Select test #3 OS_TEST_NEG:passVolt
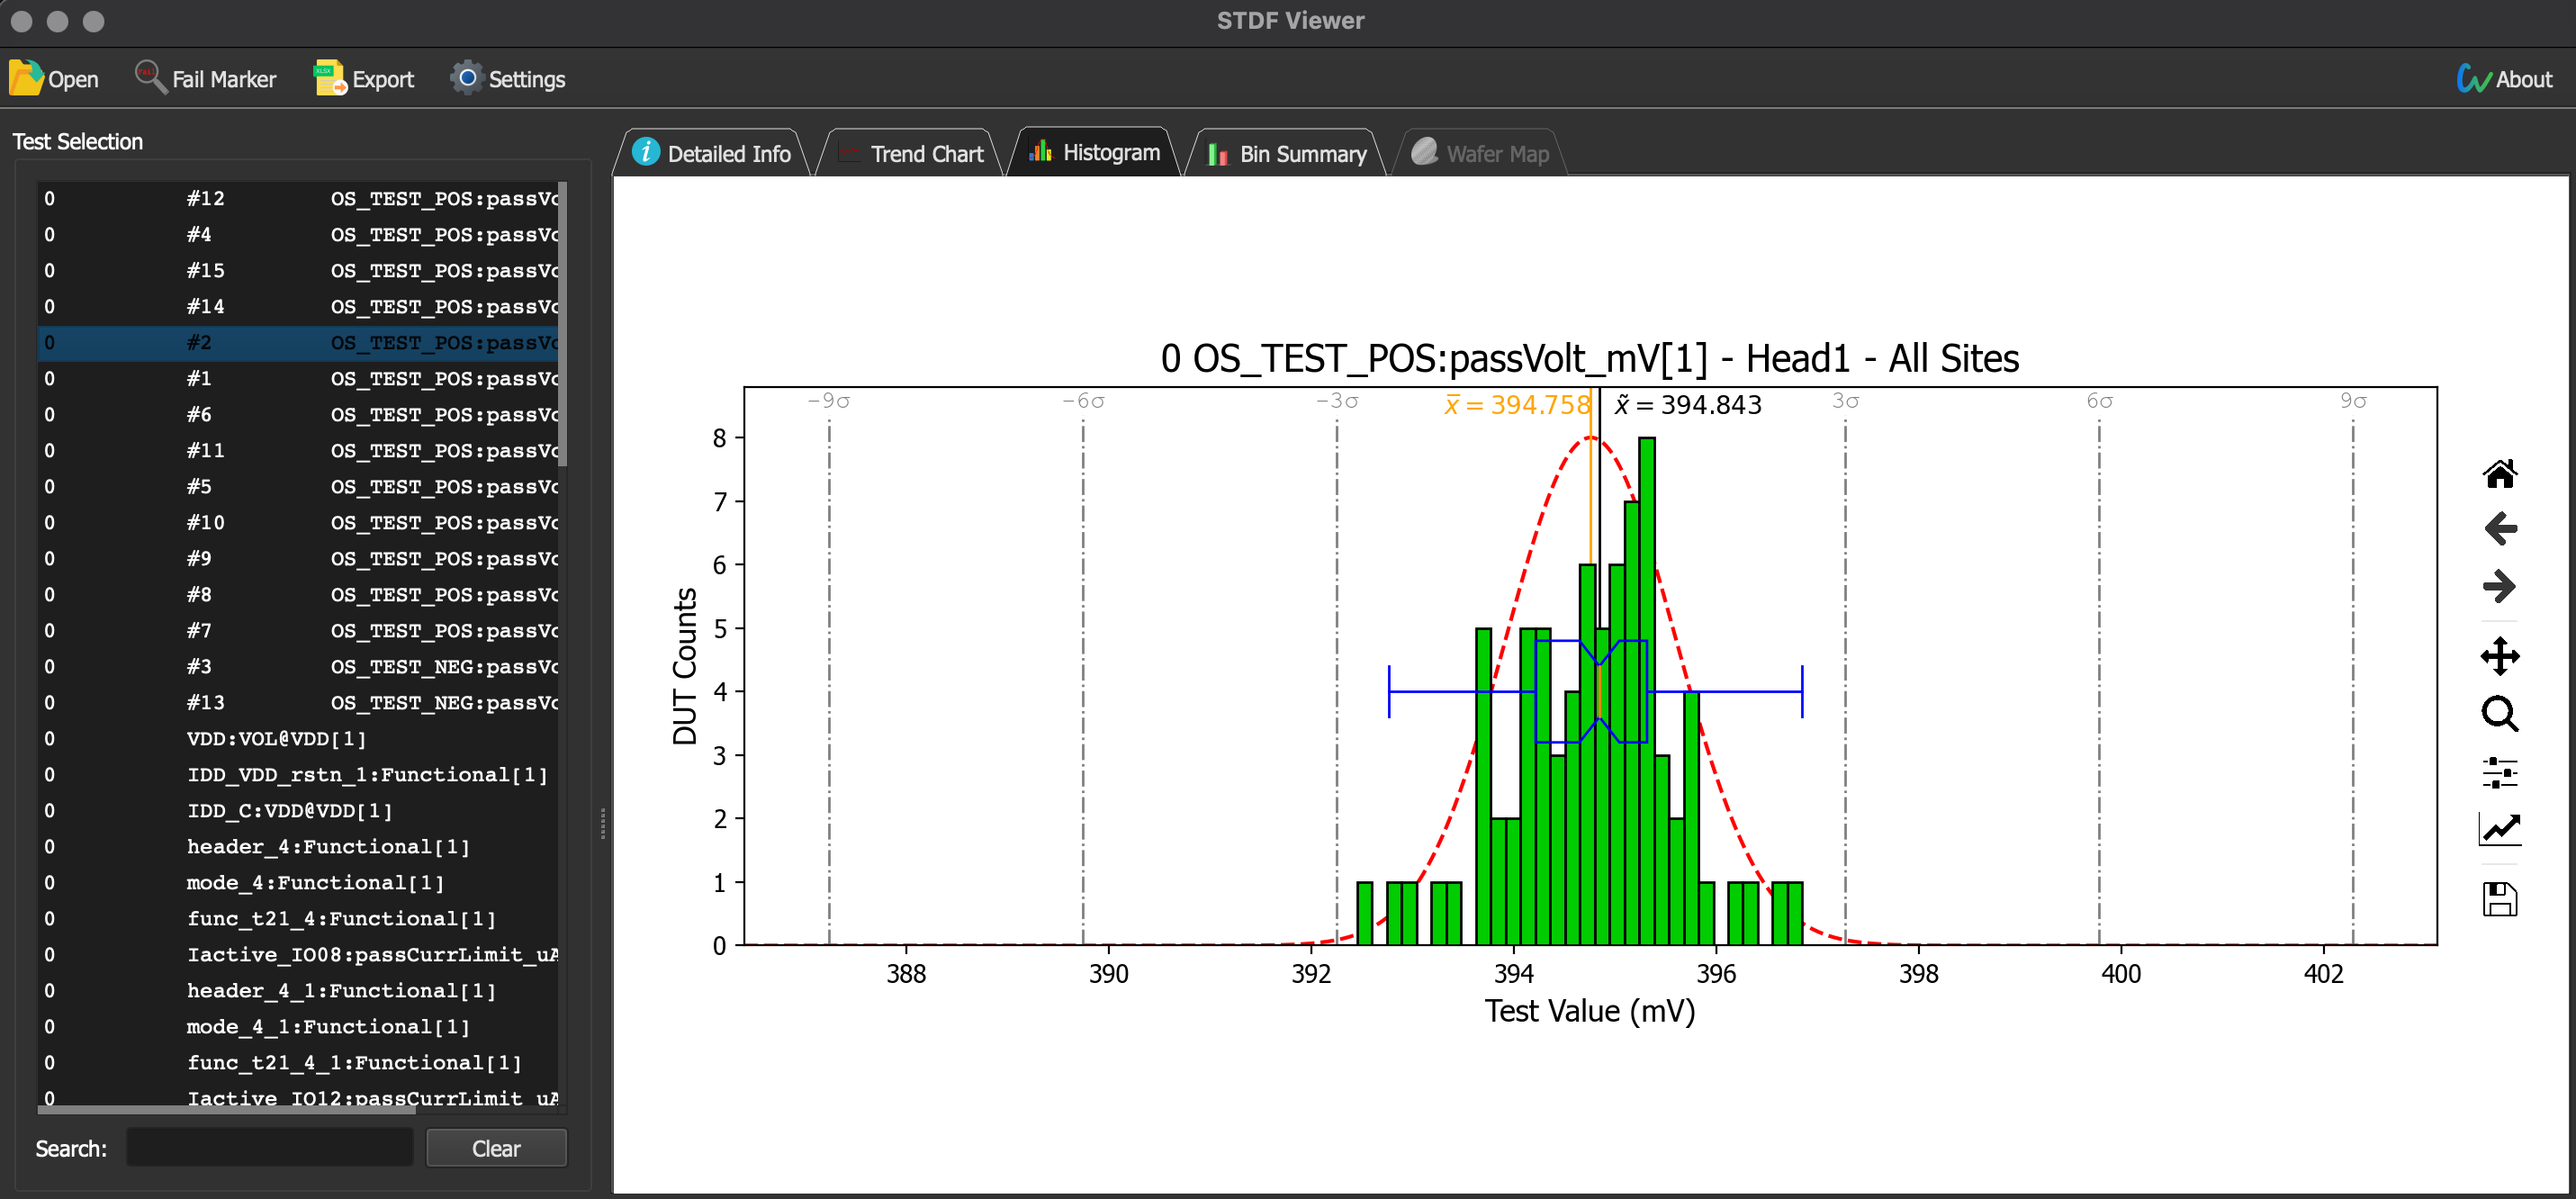 [x=300, y=666]
